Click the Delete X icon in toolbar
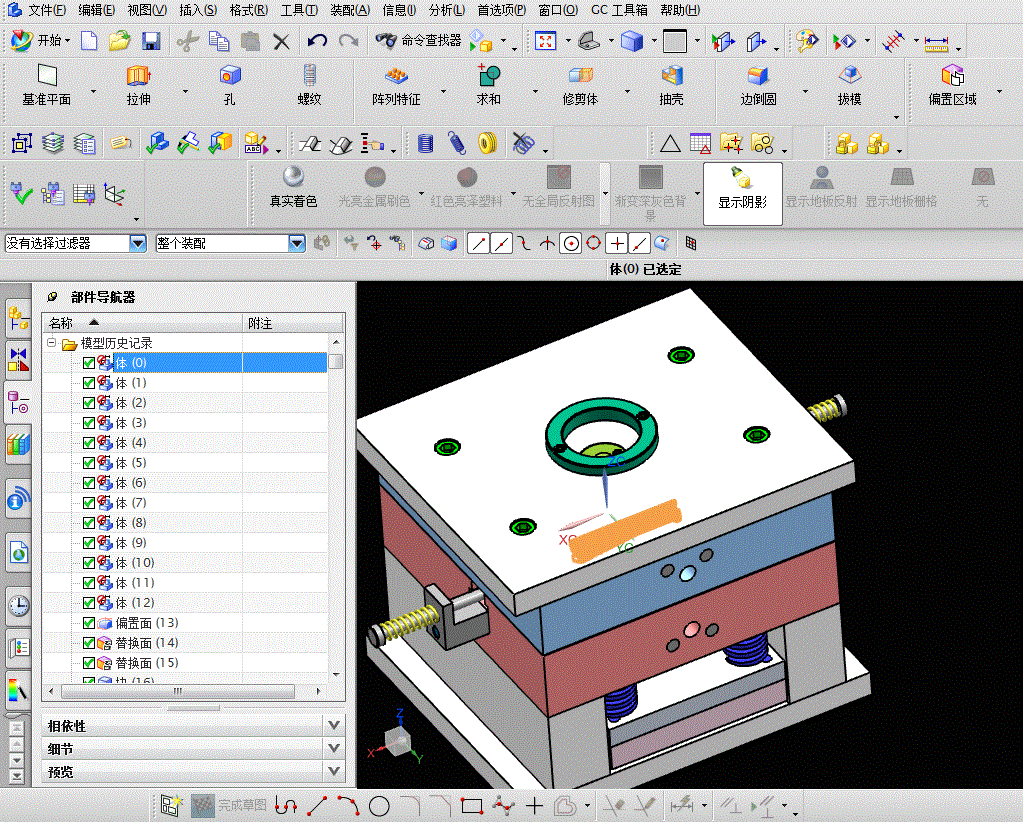1023x822 pixels. (281, 42)
